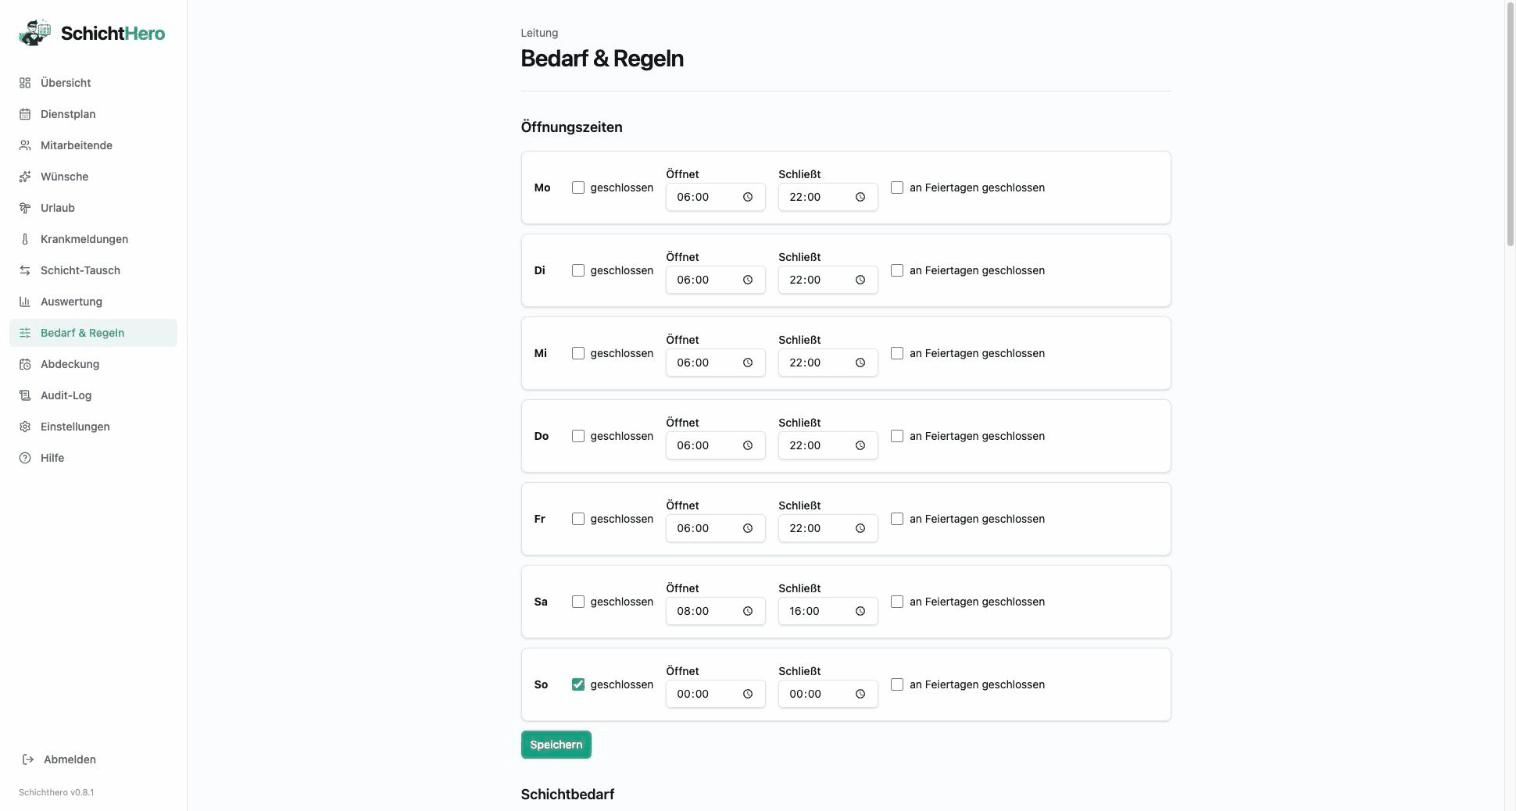Mark Montag as geschlossen

click(578, 188)
